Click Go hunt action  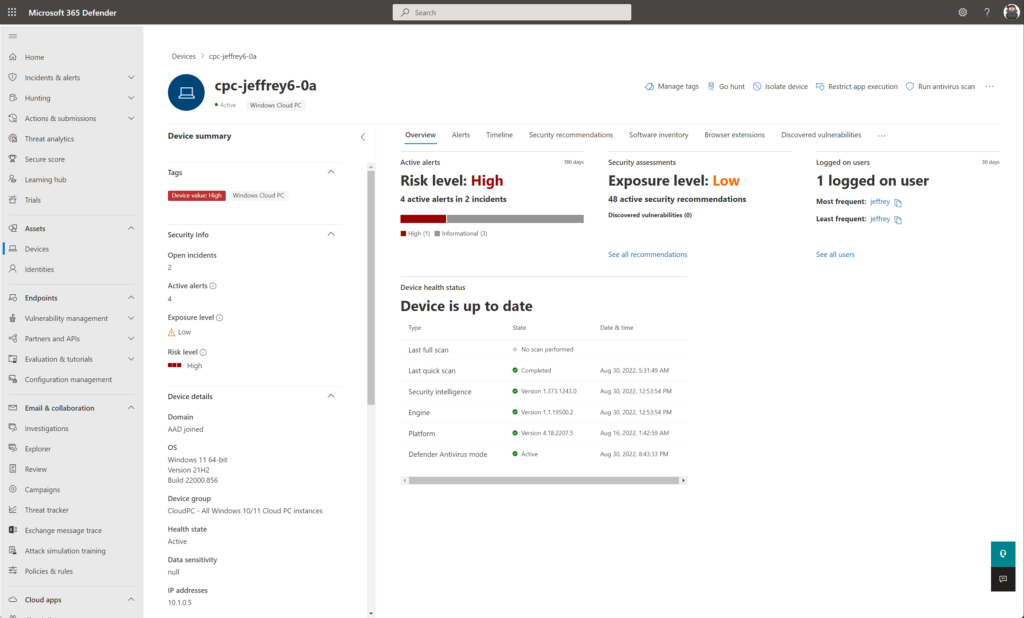pos(726,86)
